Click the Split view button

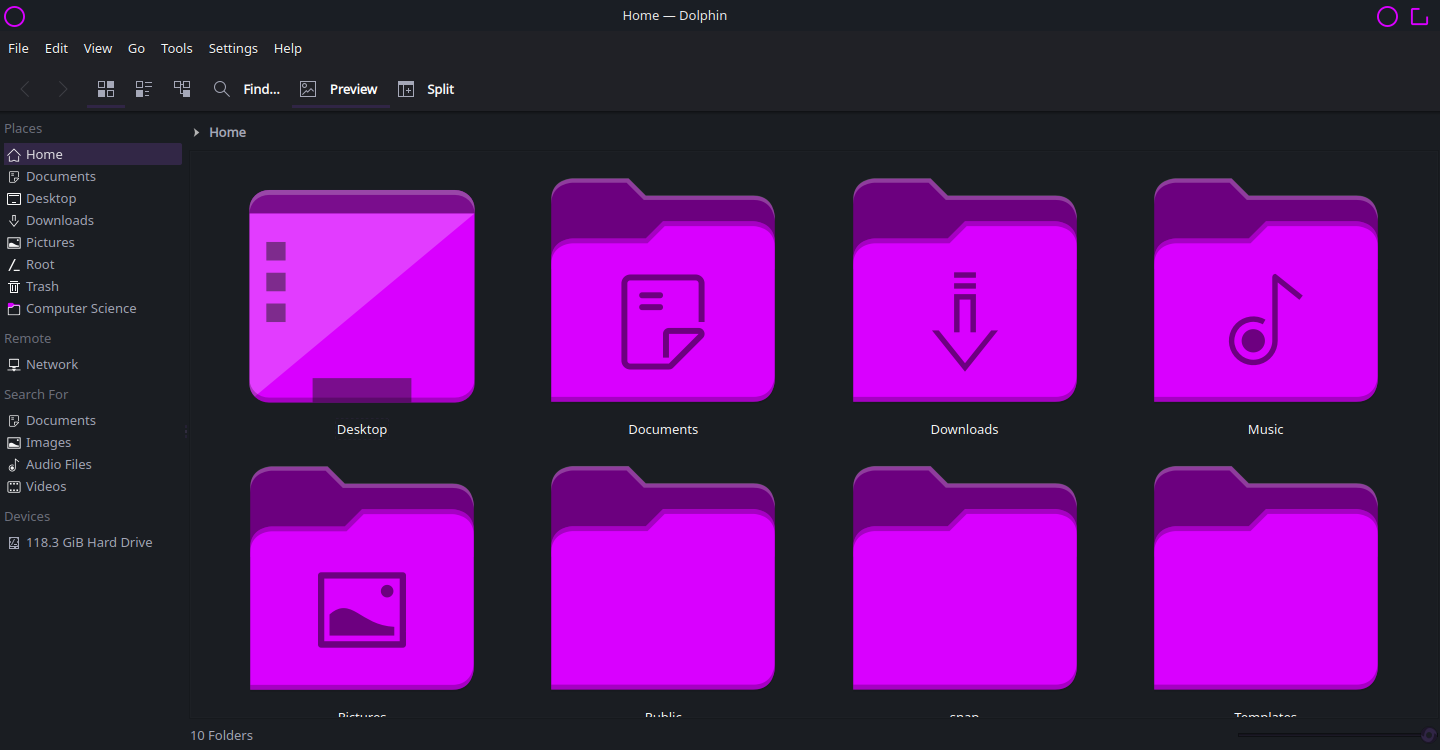click(426, 89)
